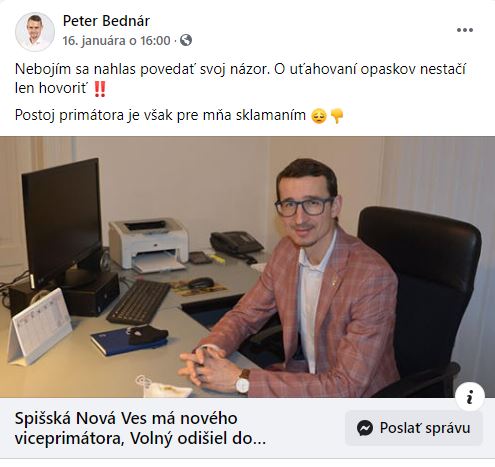Viewport: 495px width, 467px height.
Task: Click the sad face emoji
Action: pyautogui.click(x=319, y=116)
